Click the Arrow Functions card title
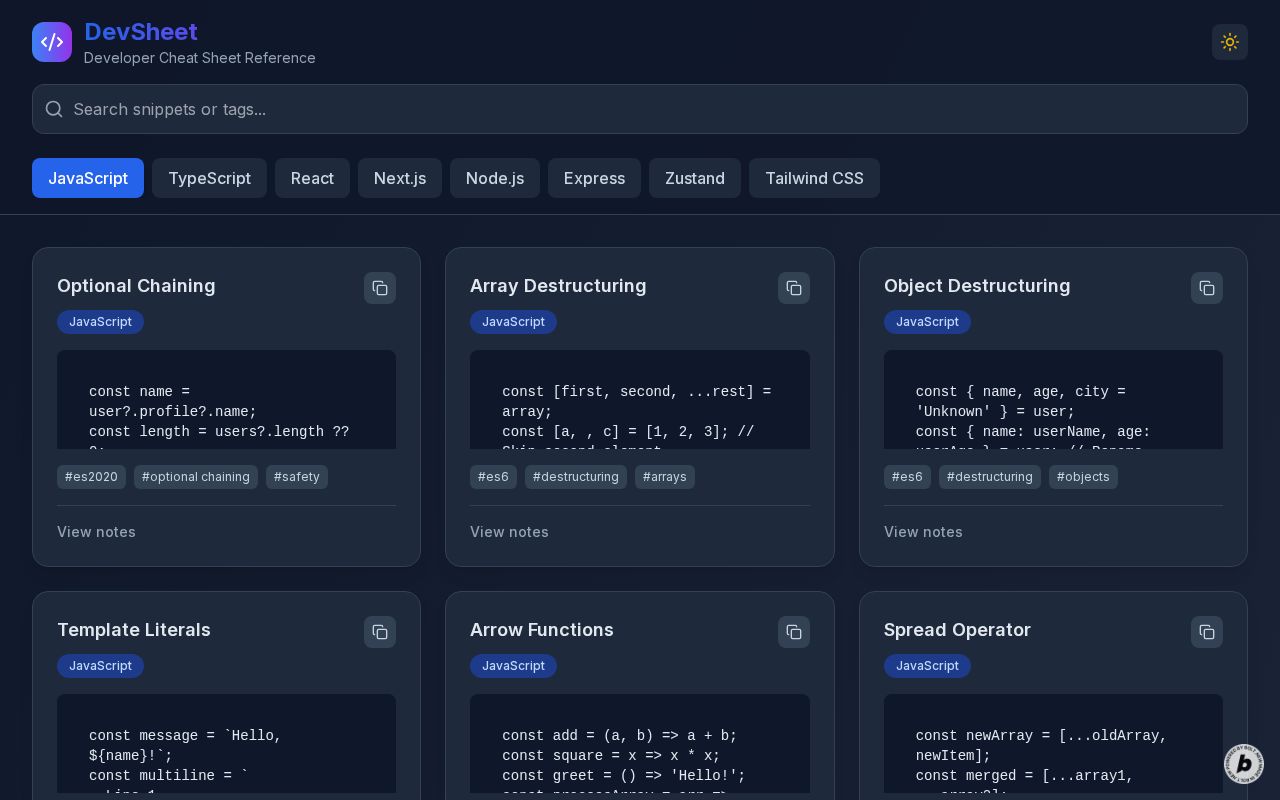 point(542,630)
